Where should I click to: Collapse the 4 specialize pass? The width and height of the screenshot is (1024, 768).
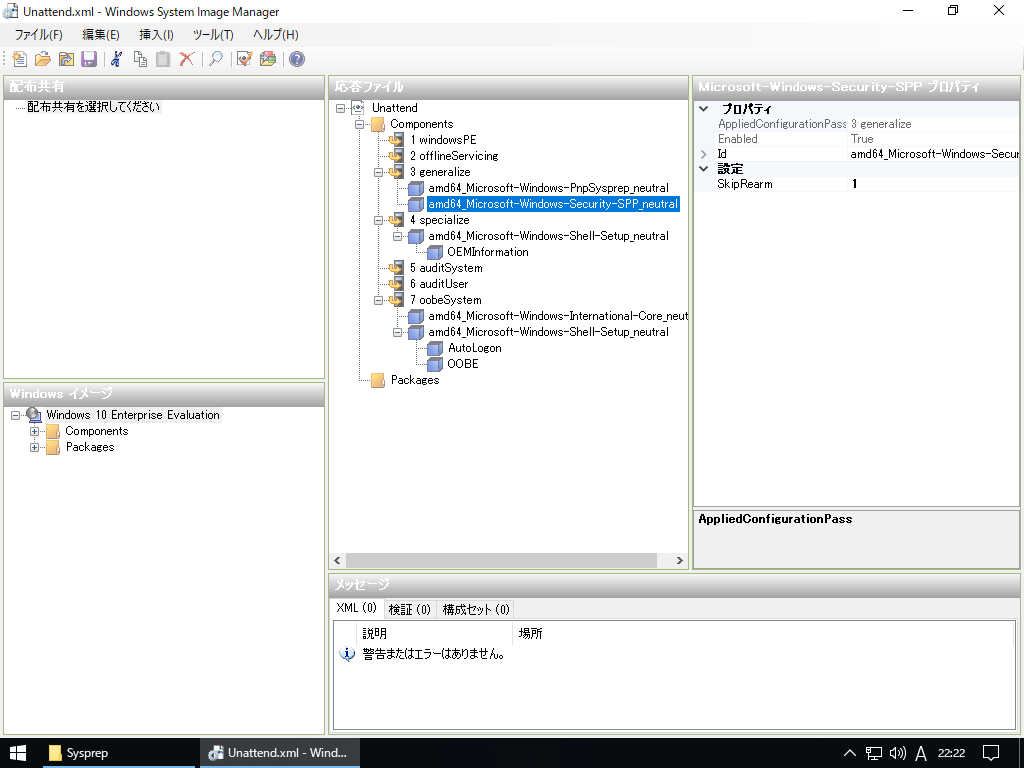[378, 220]
